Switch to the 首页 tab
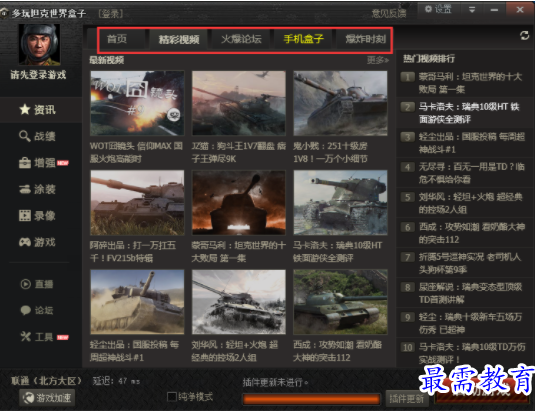543x411 pixels. (117, 39)
